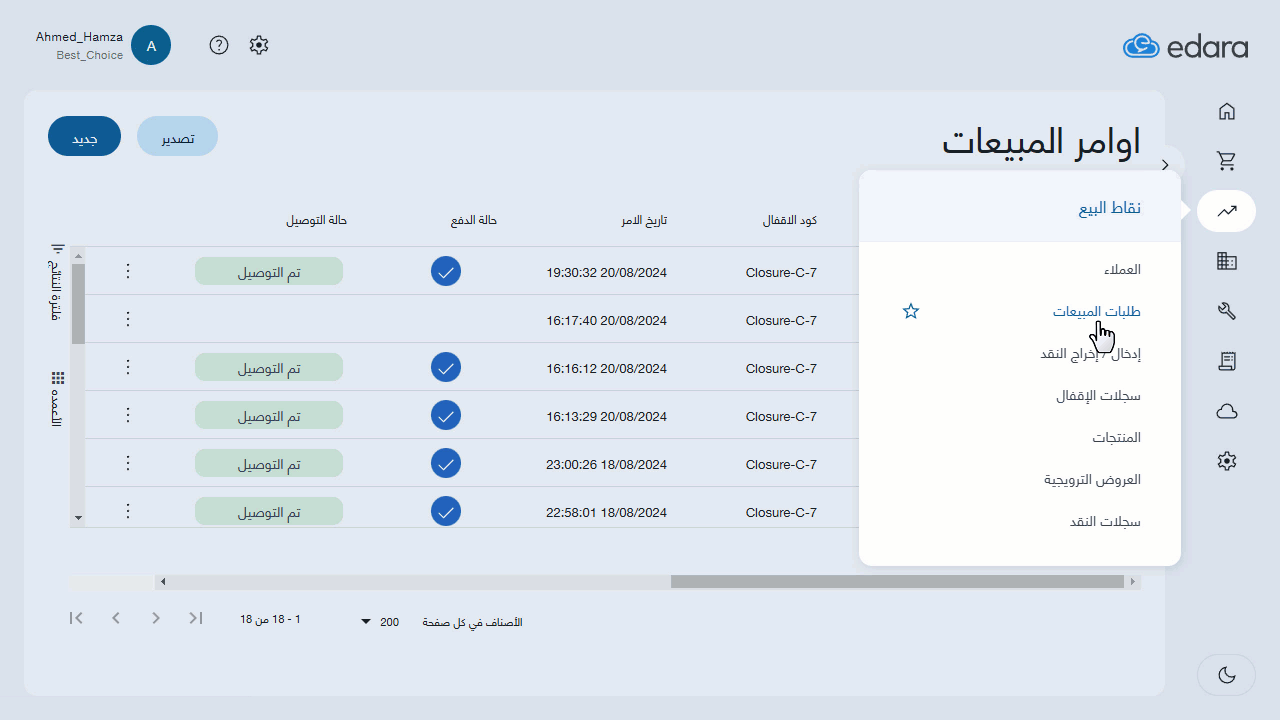Screen dimensions: 1280x720
Task: Click the edara logo
Action: [1185, 46]
